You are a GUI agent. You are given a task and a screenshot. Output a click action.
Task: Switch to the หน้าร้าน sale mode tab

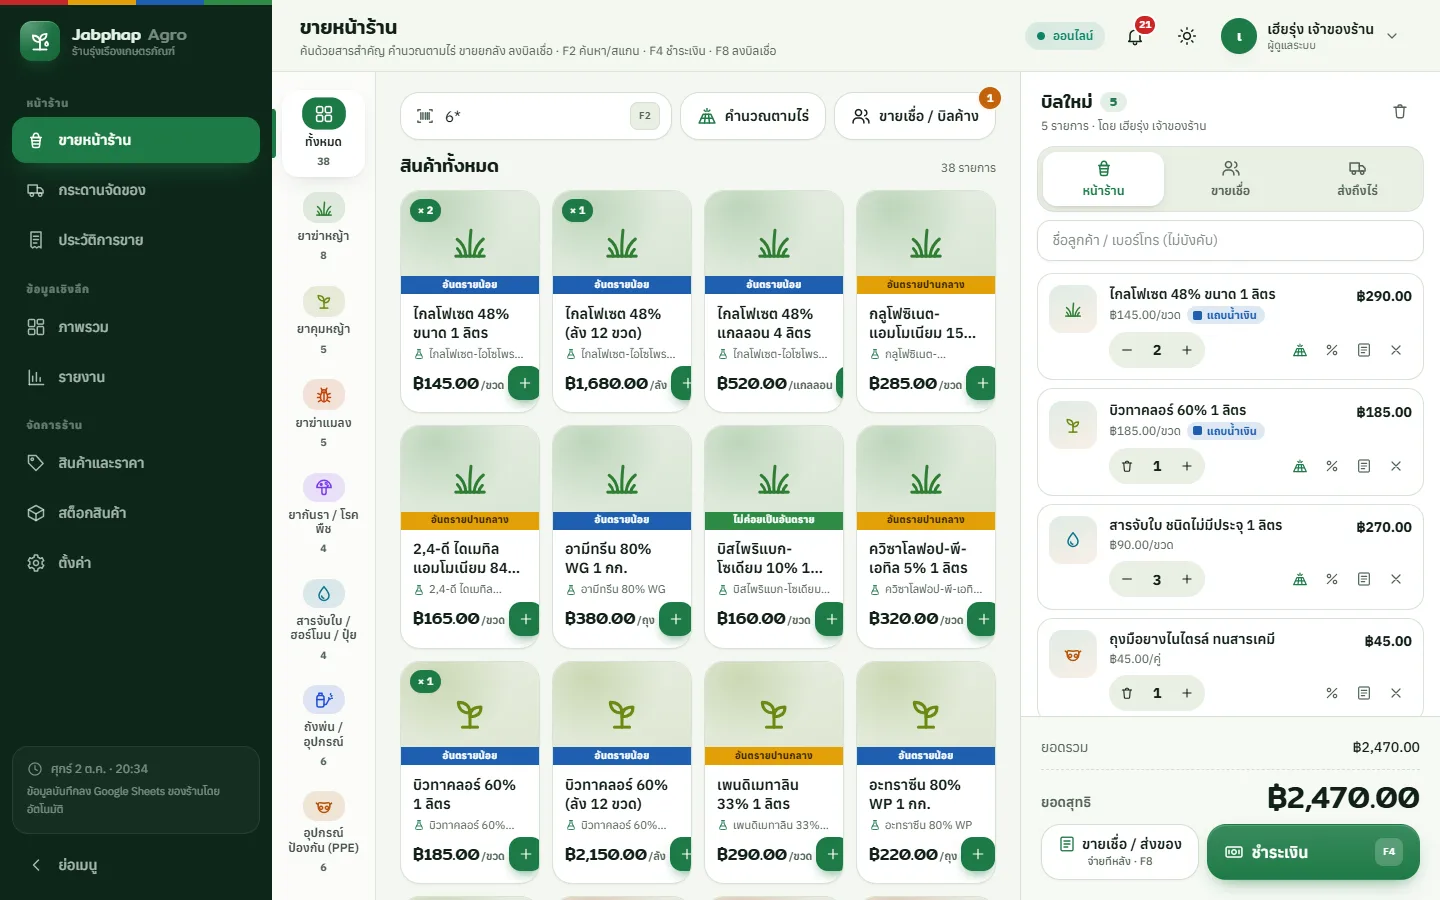point(1103,179)
